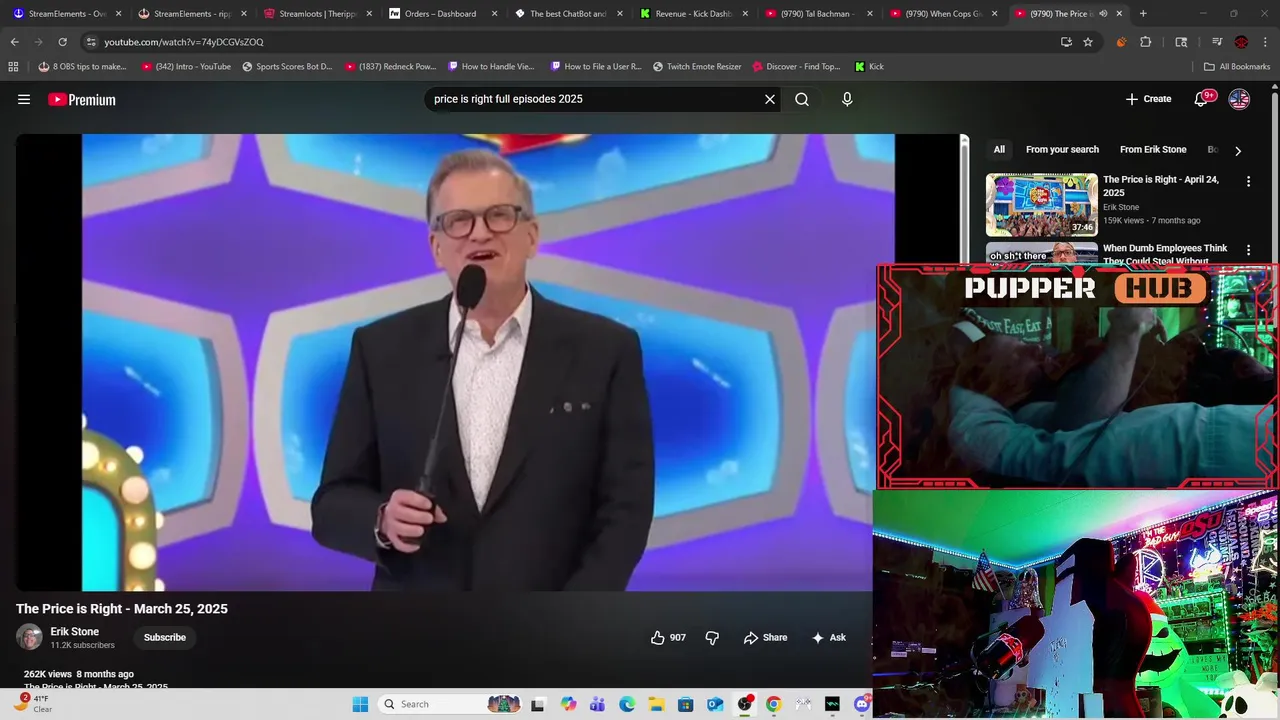Dislike the video
The image size is (1280, 720).
(712, 637)
